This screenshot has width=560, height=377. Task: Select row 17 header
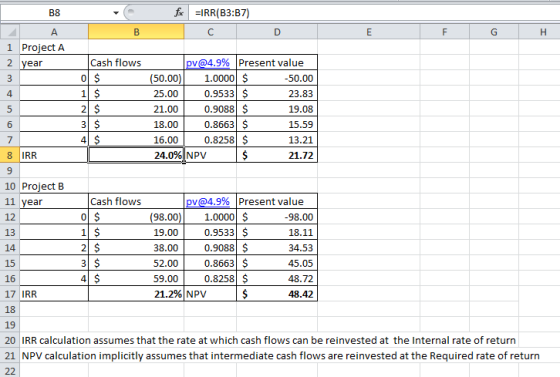tap(10, 294)
